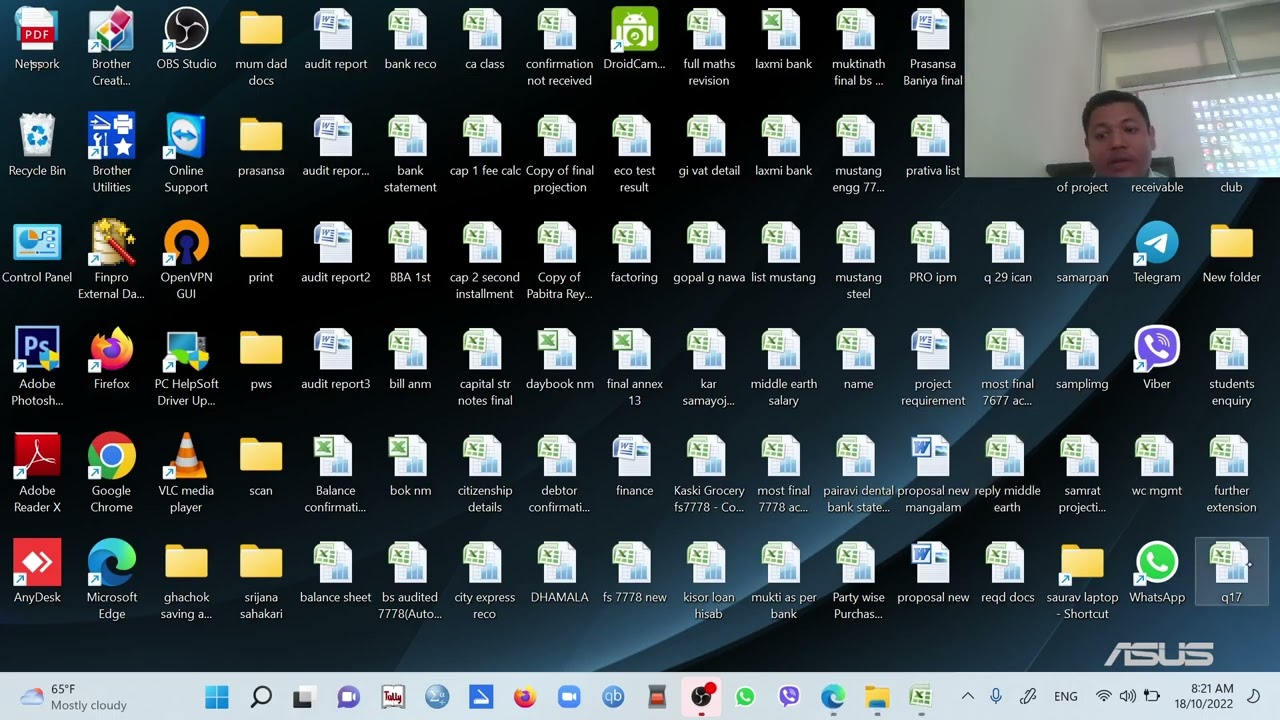Open File Explorer from taskbar
1280x720 pixels.
(x=877, y=697)
